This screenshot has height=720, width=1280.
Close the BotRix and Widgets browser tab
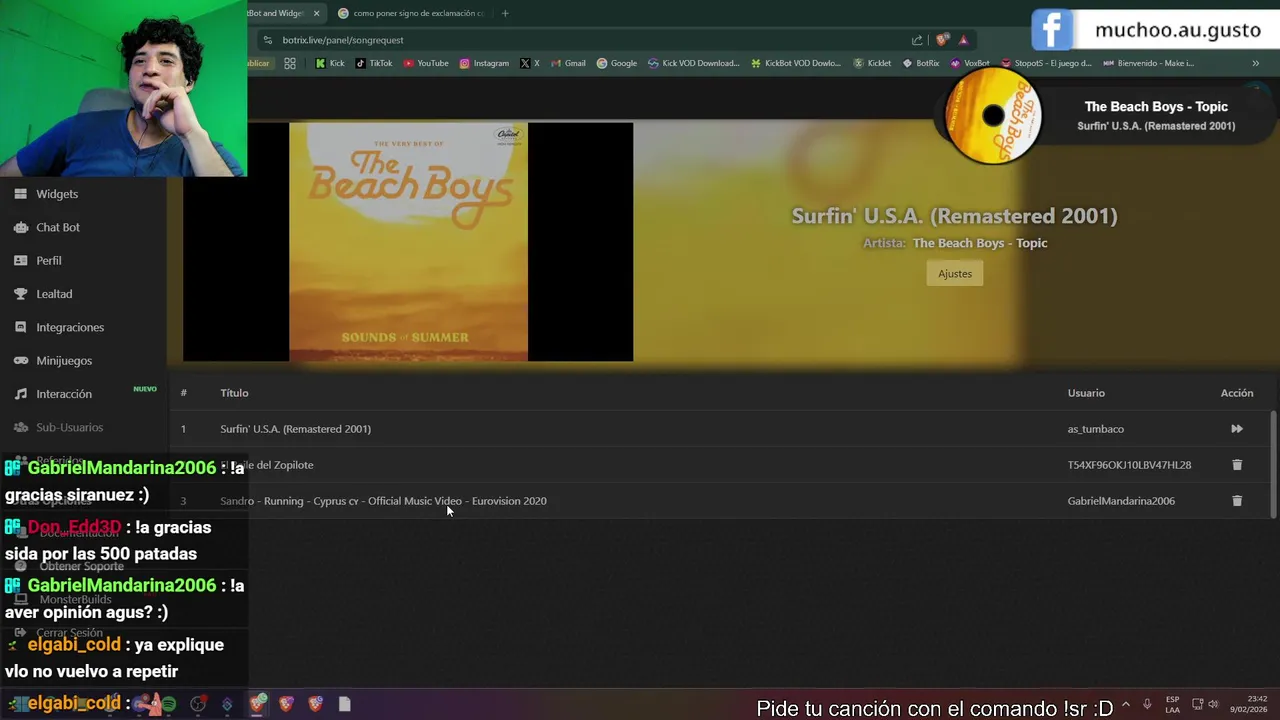pyautogui.click(x=316, y=13)
